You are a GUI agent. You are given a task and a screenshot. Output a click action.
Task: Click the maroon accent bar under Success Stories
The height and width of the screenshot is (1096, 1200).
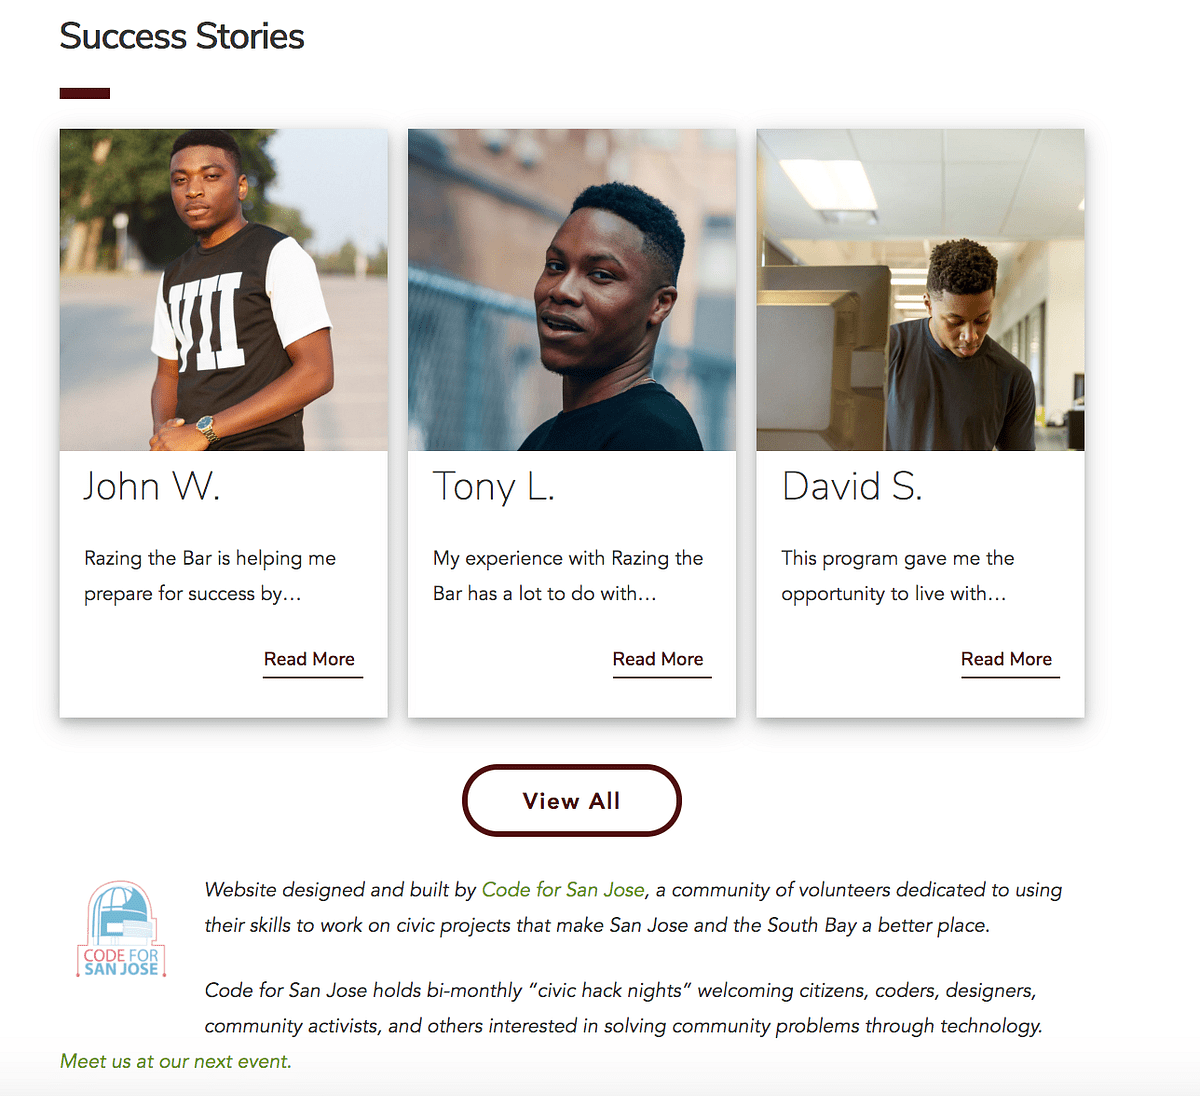(85, 93)
